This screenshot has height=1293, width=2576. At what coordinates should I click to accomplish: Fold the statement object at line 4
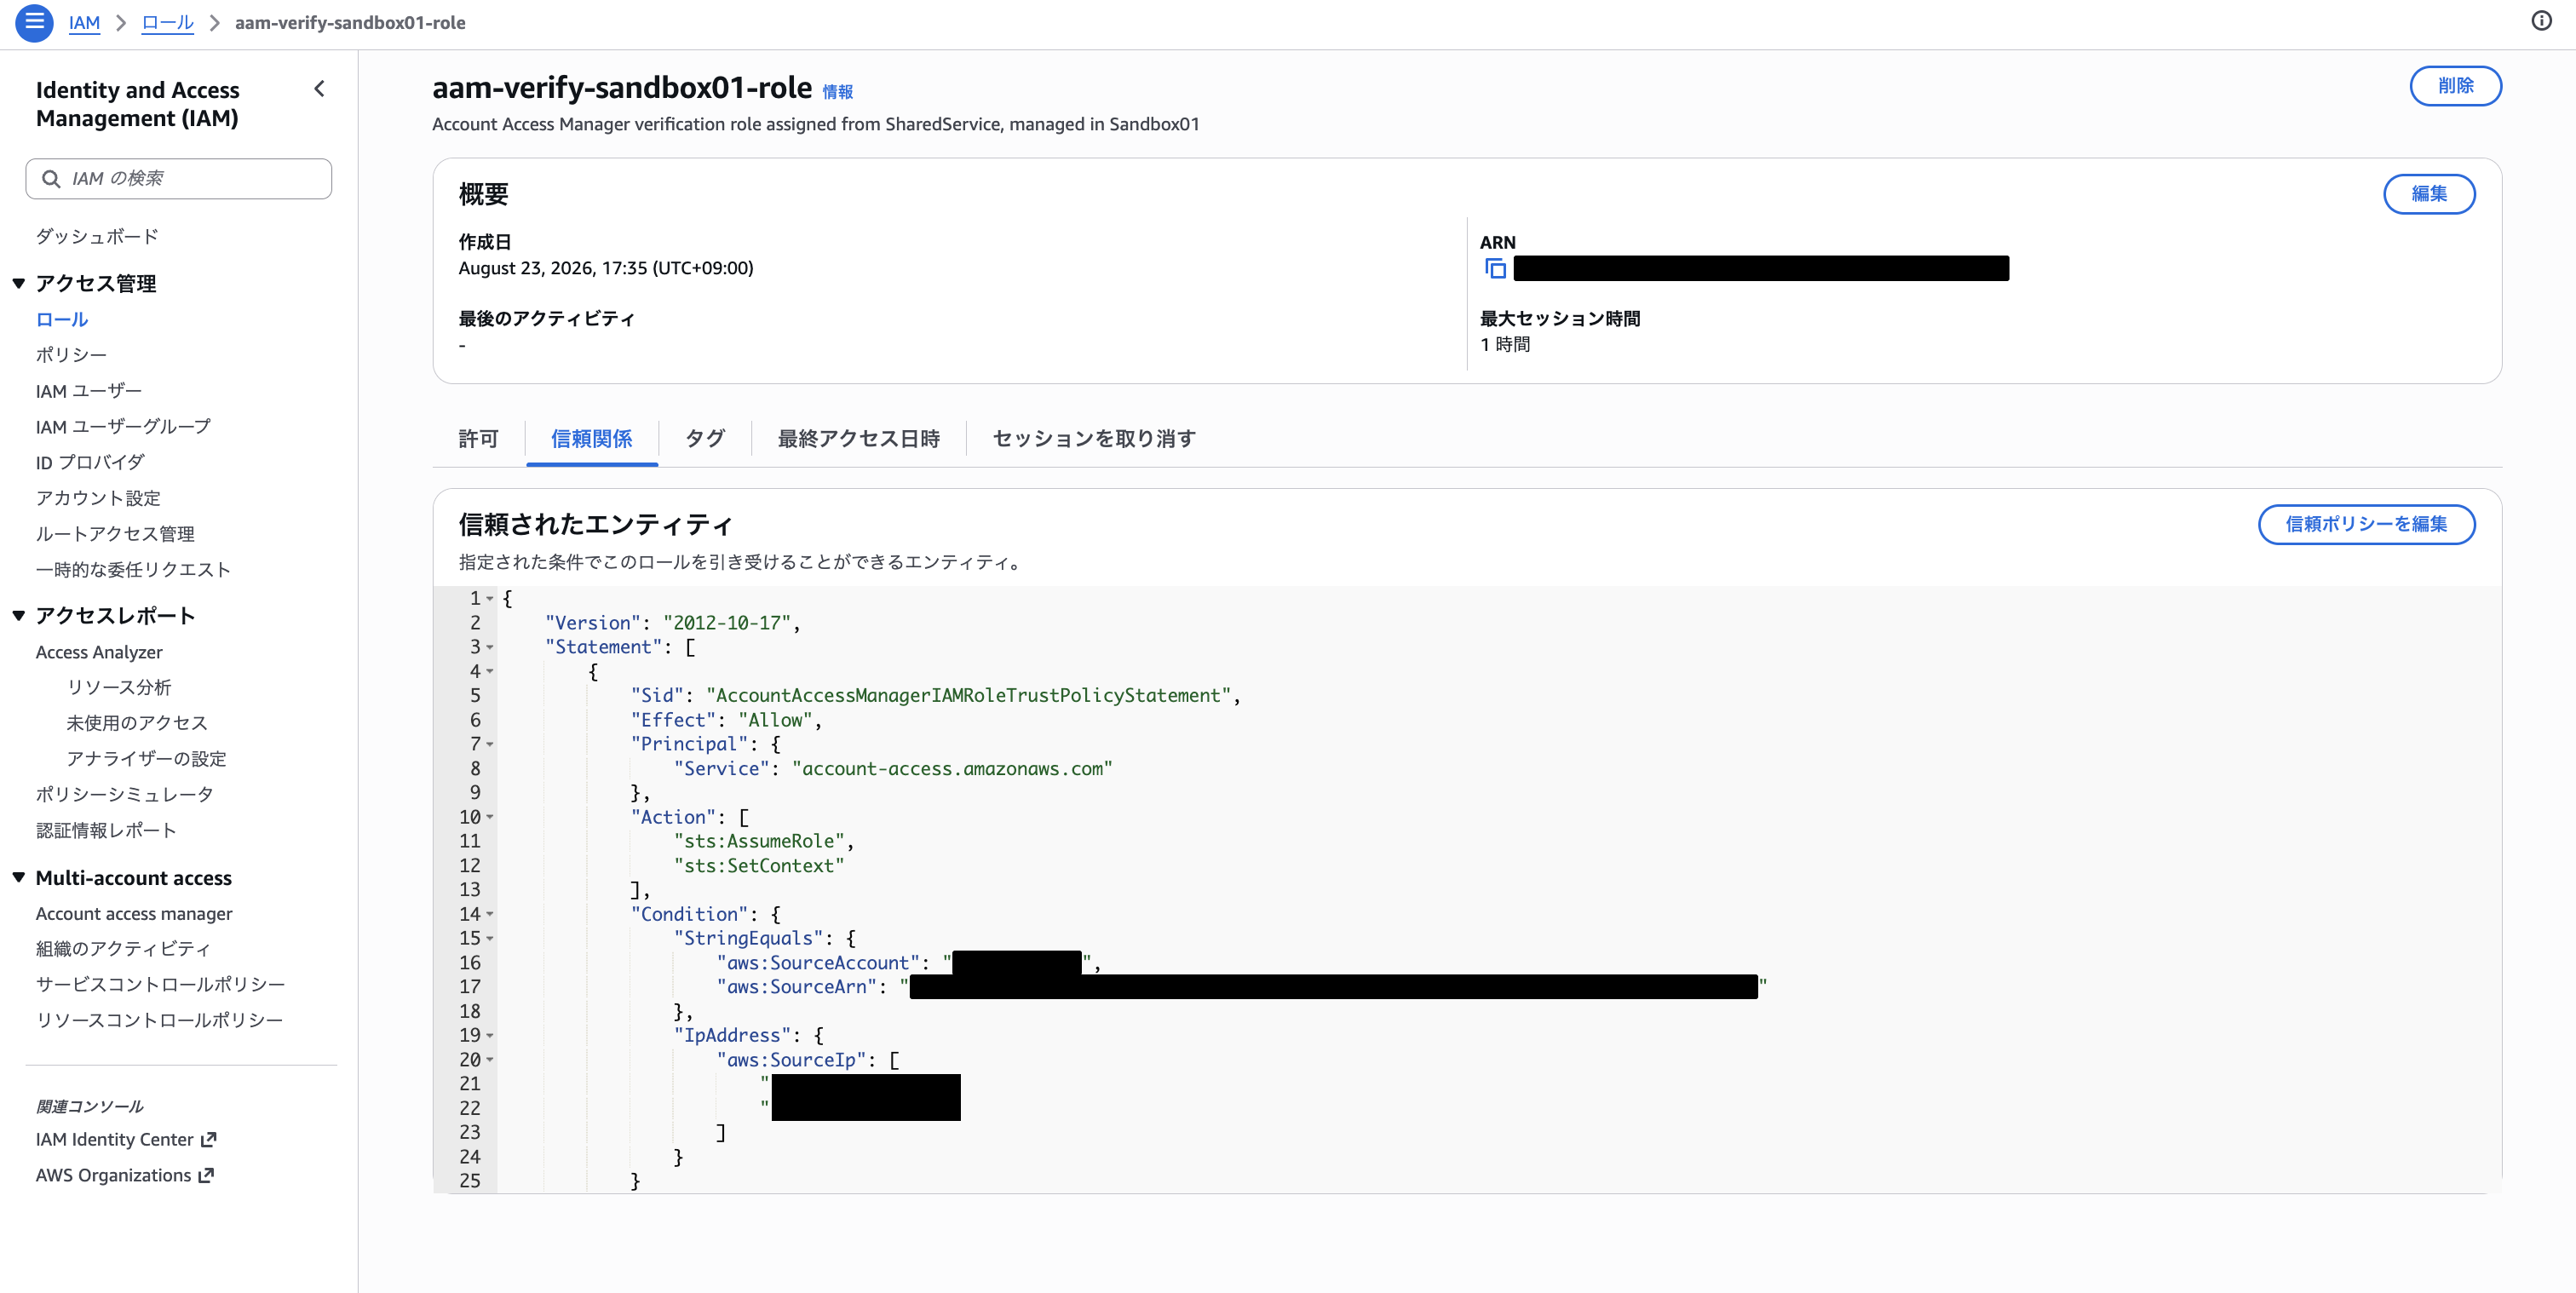(x=490, y=672)
